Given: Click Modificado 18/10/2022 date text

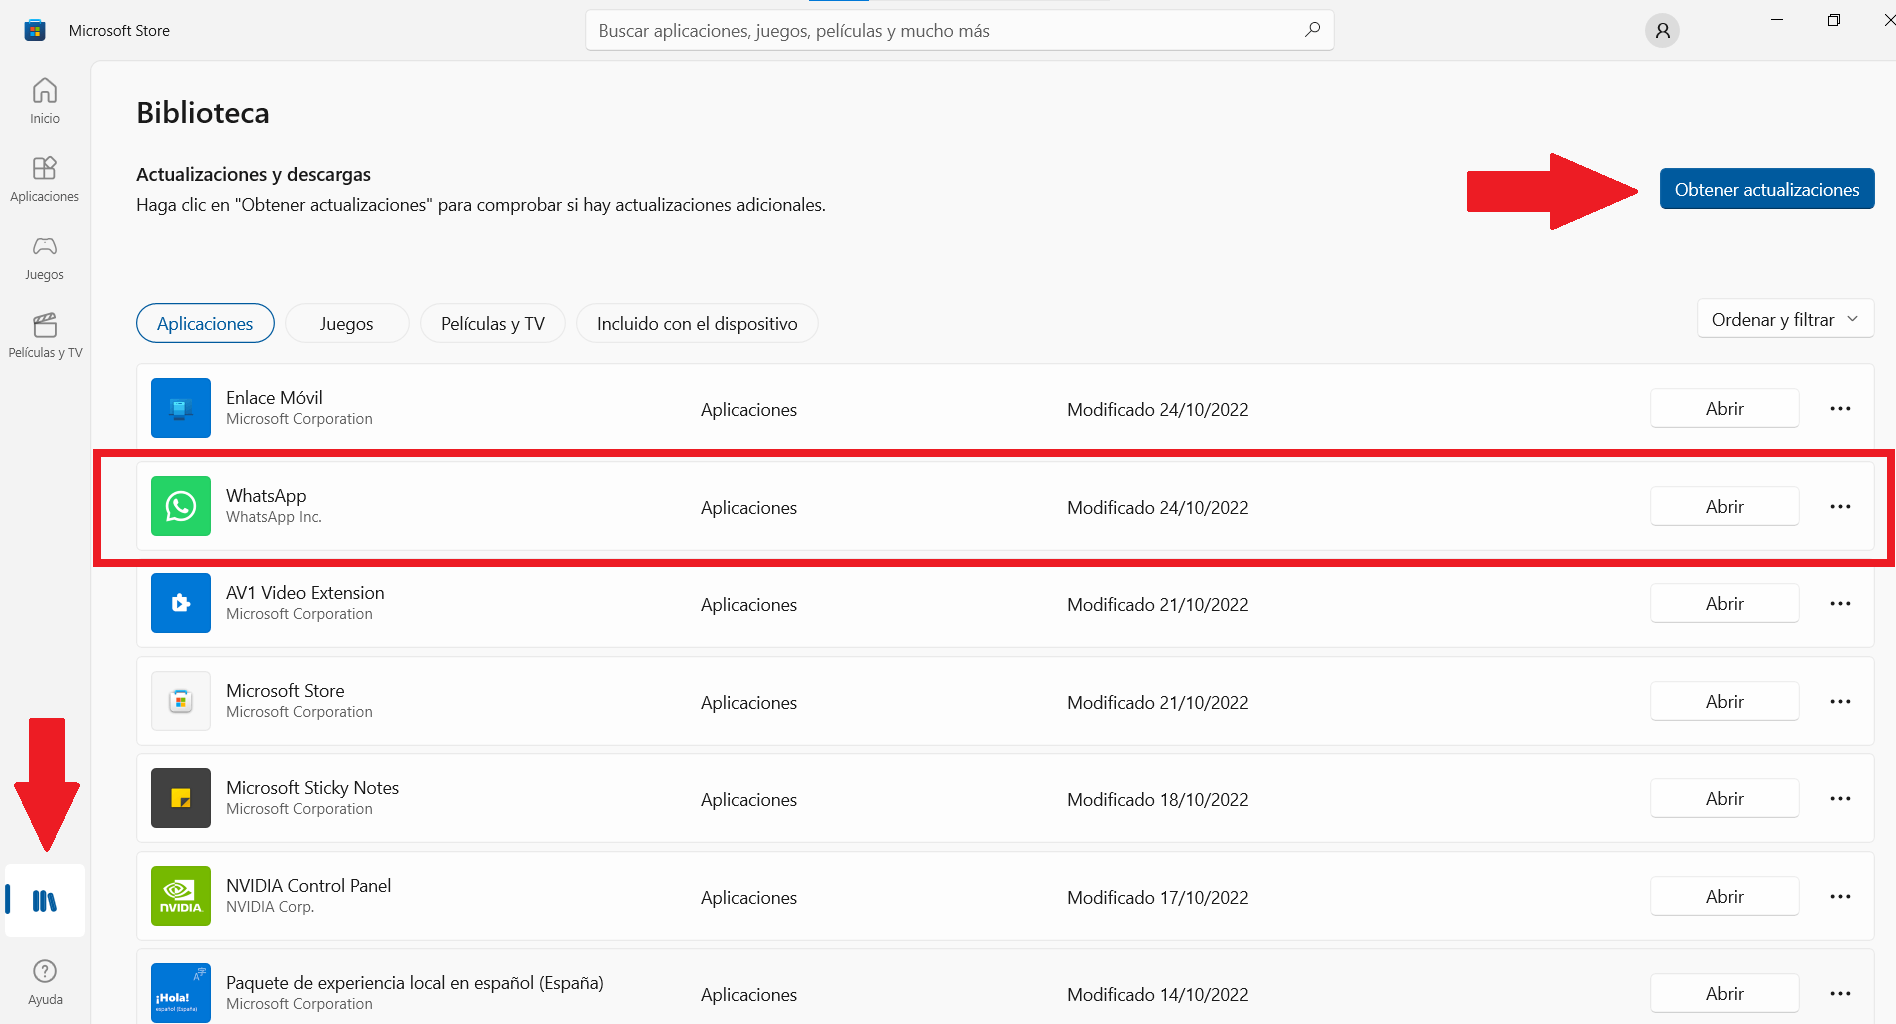Looking at the screenshot, I should (1157, 799).
